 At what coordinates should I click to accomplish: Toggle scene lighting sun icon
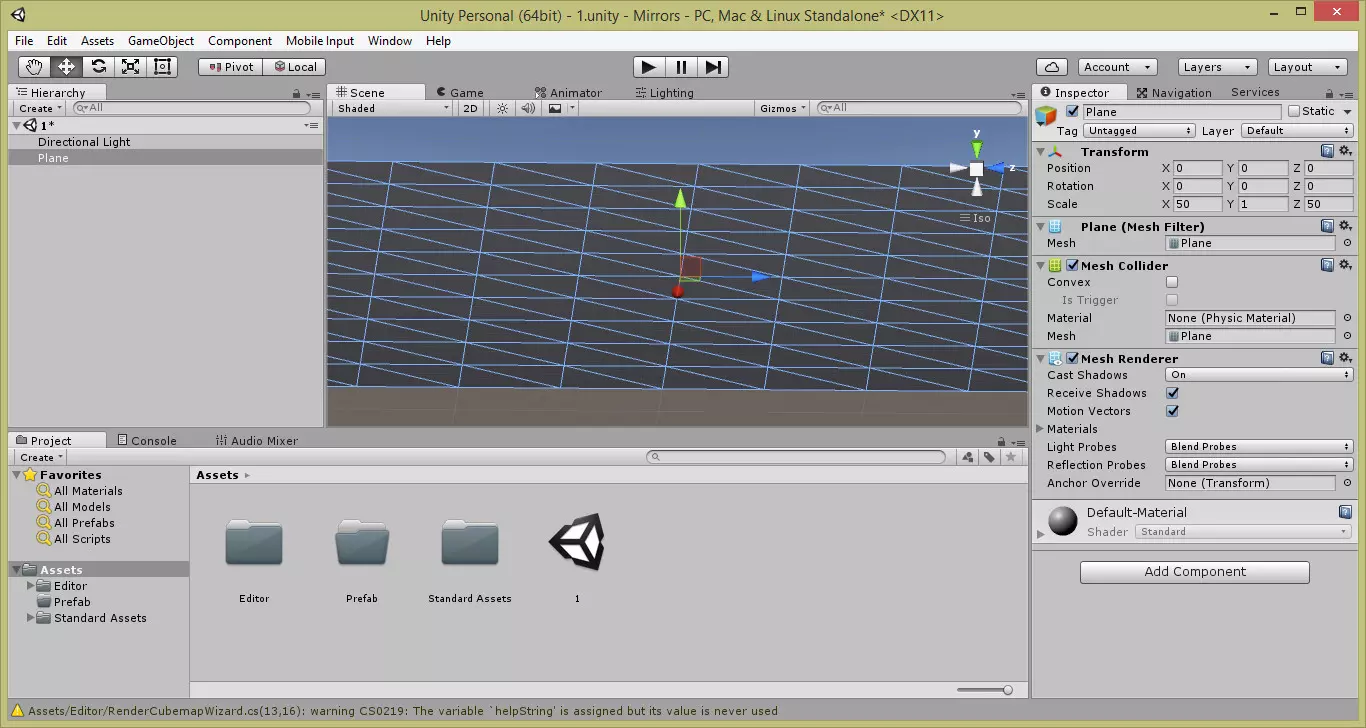(502, 108)
